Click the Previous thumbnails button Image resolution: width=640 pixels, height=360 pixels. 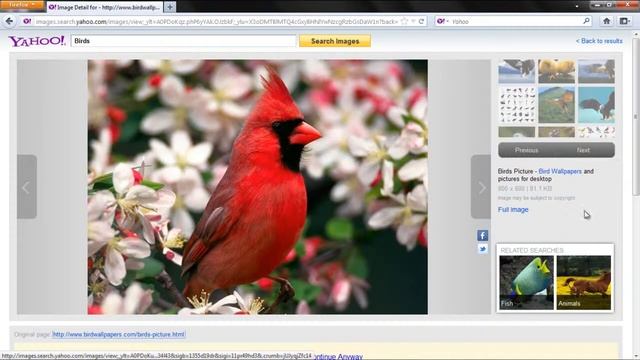pos(527,150)
